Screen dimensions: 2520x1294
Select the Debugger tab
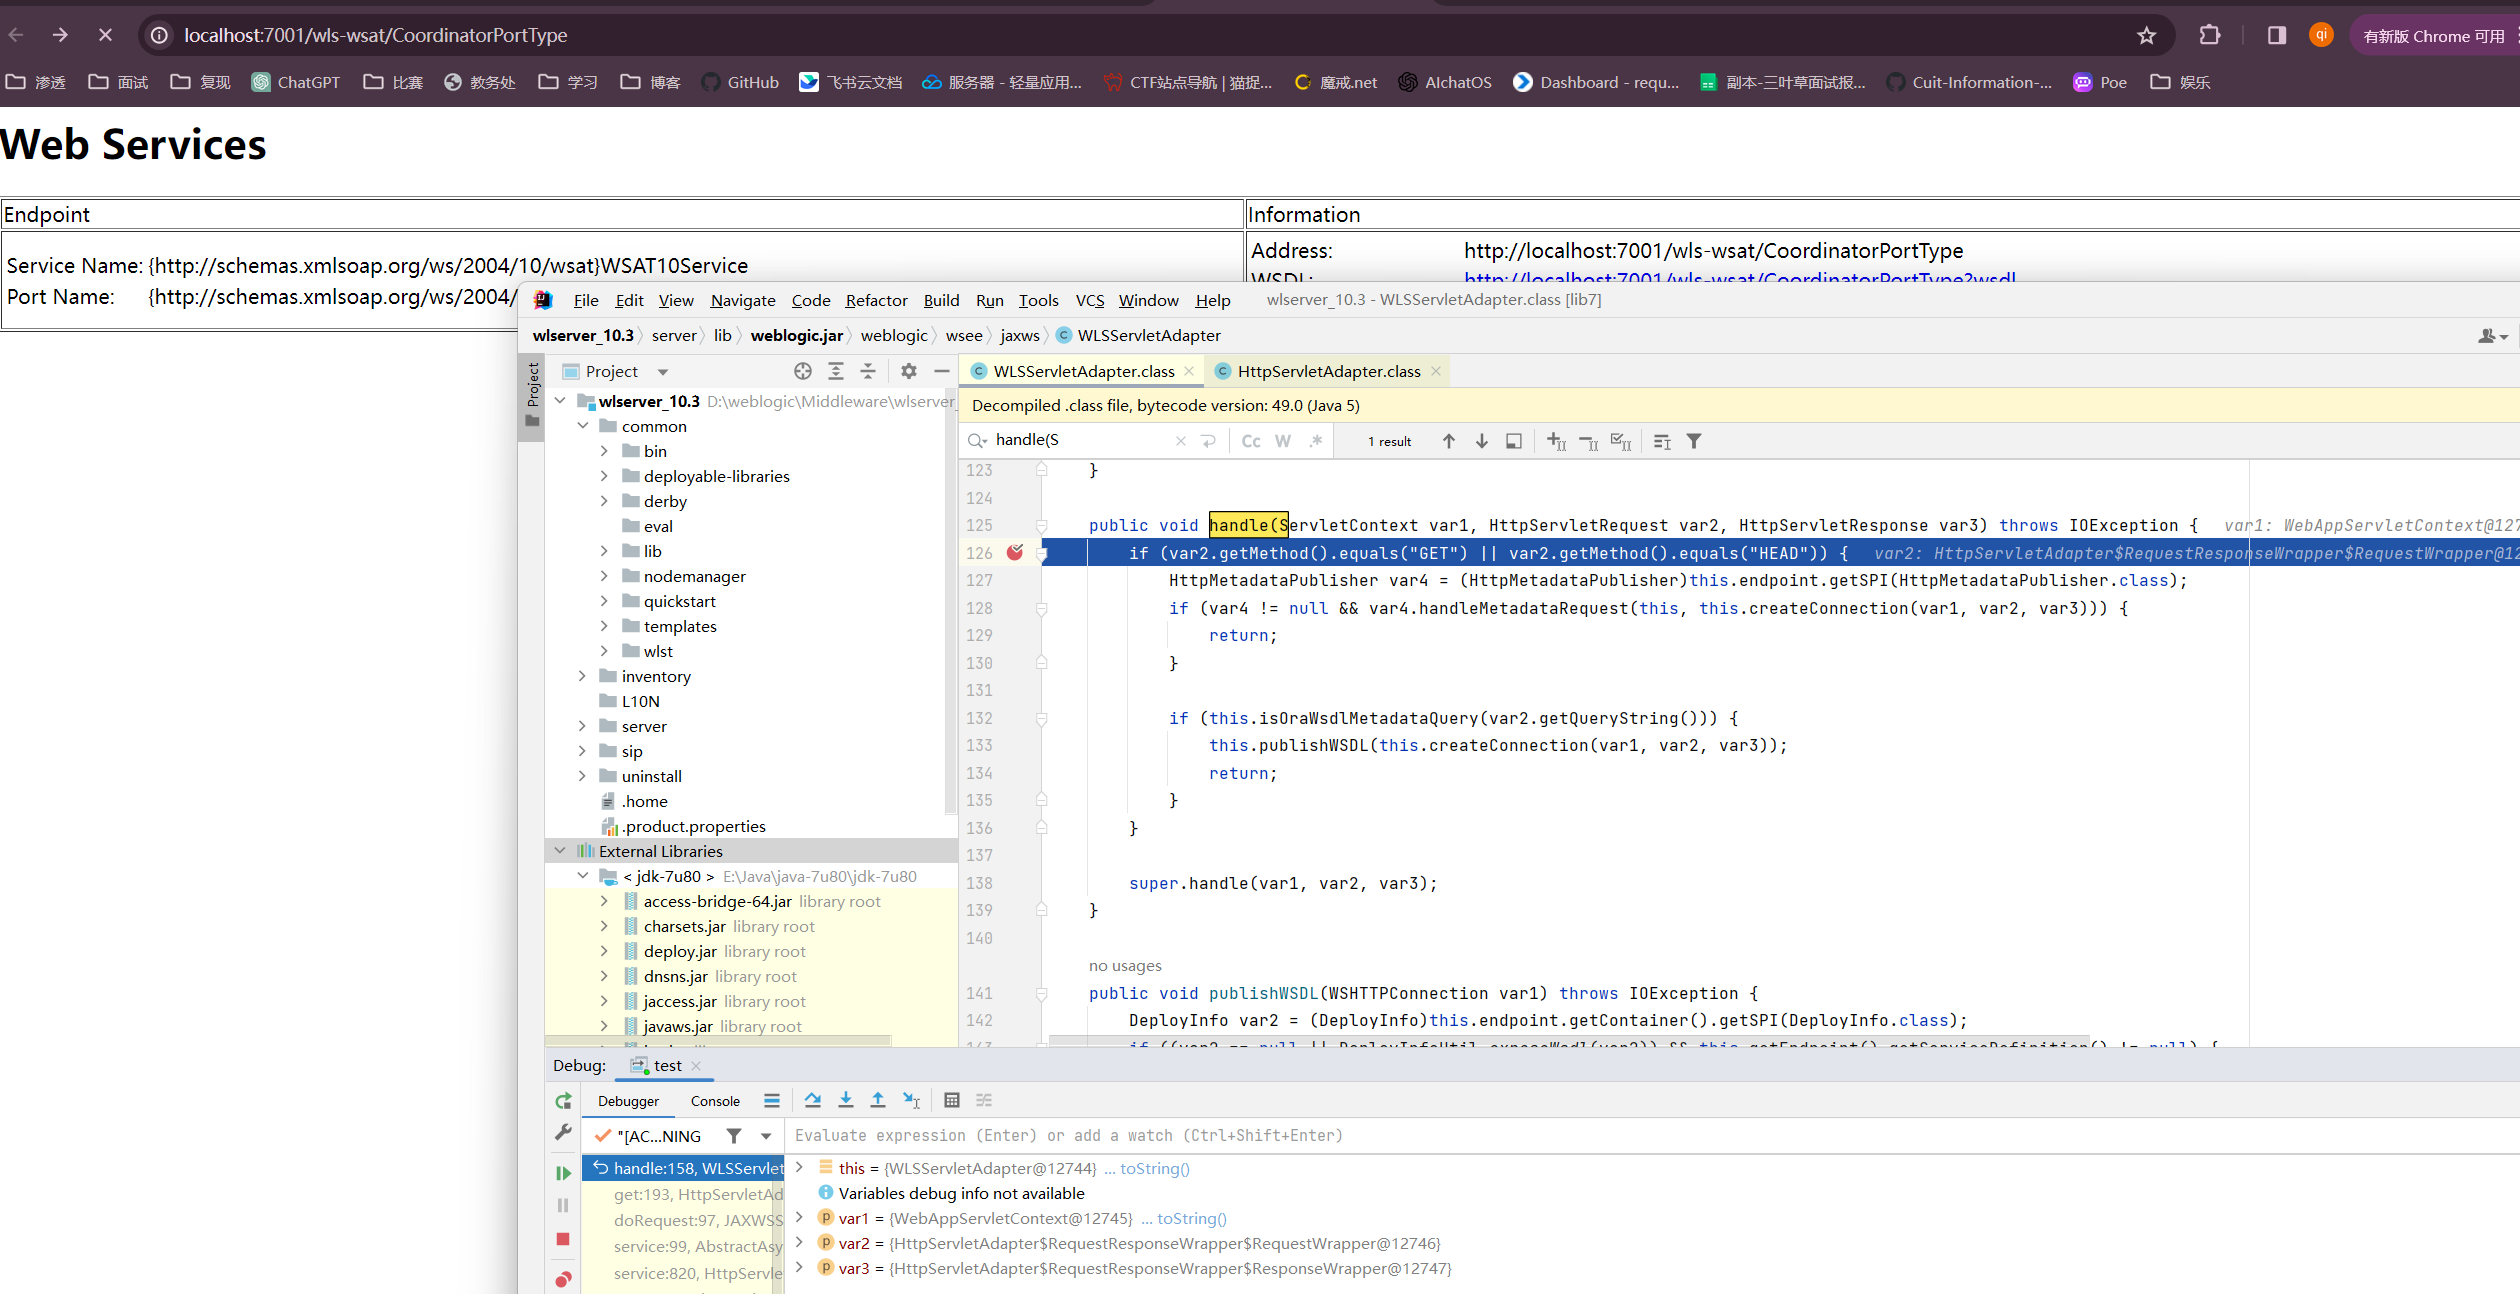pos(628,1101)
